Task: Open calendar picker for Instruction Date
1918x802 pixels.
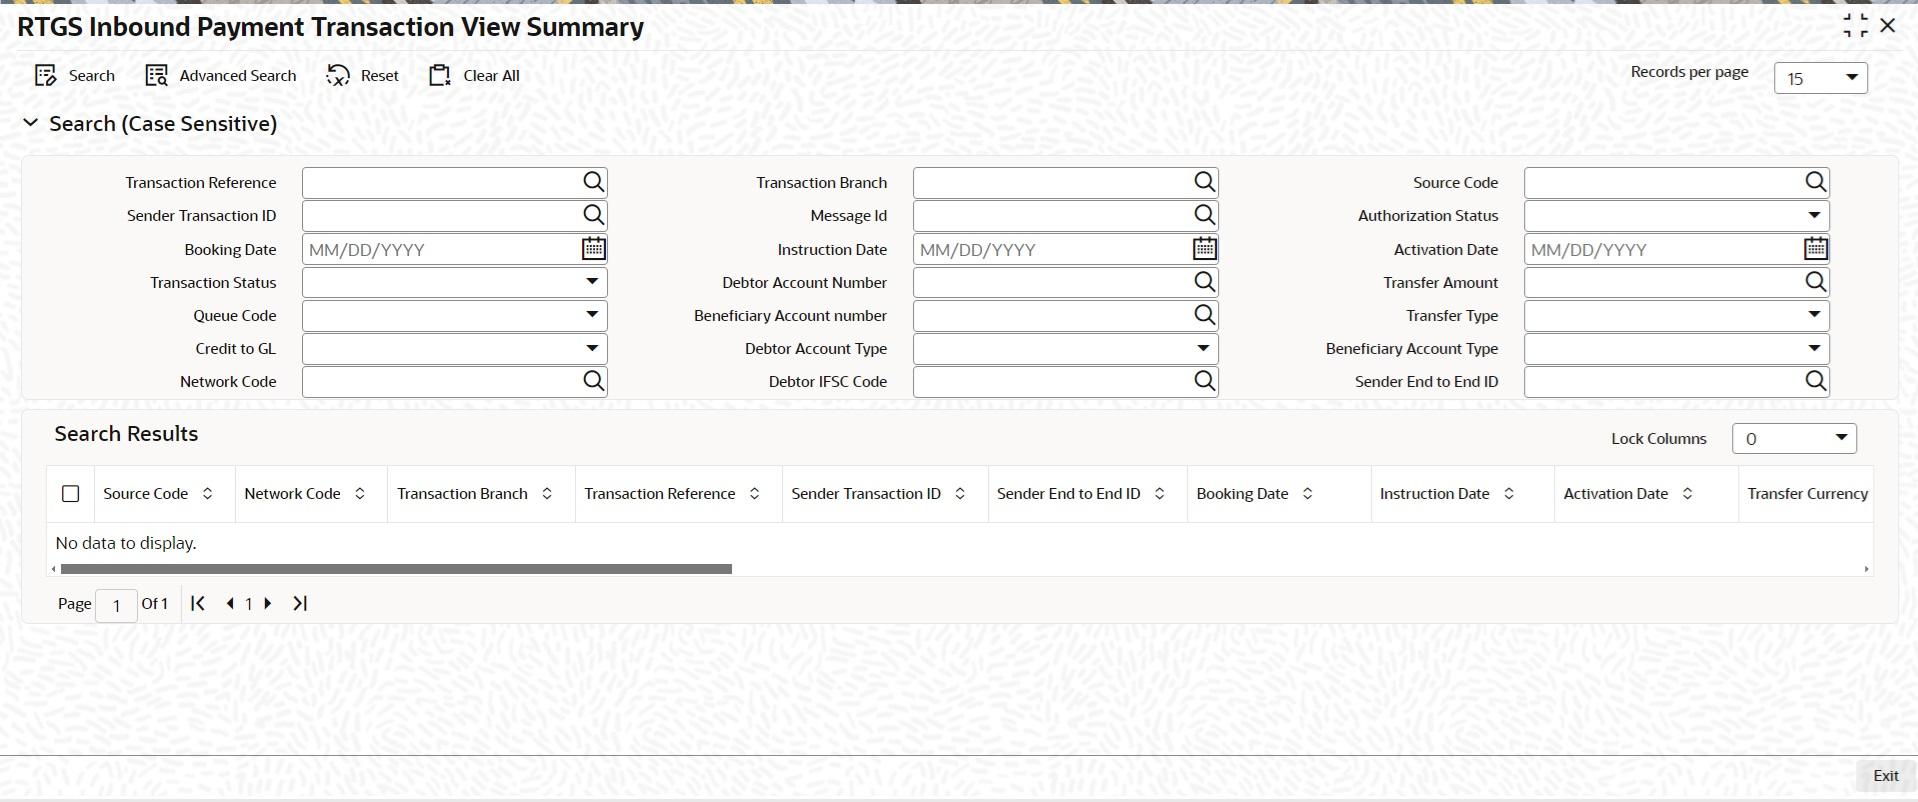Action: pos(1204,248)
